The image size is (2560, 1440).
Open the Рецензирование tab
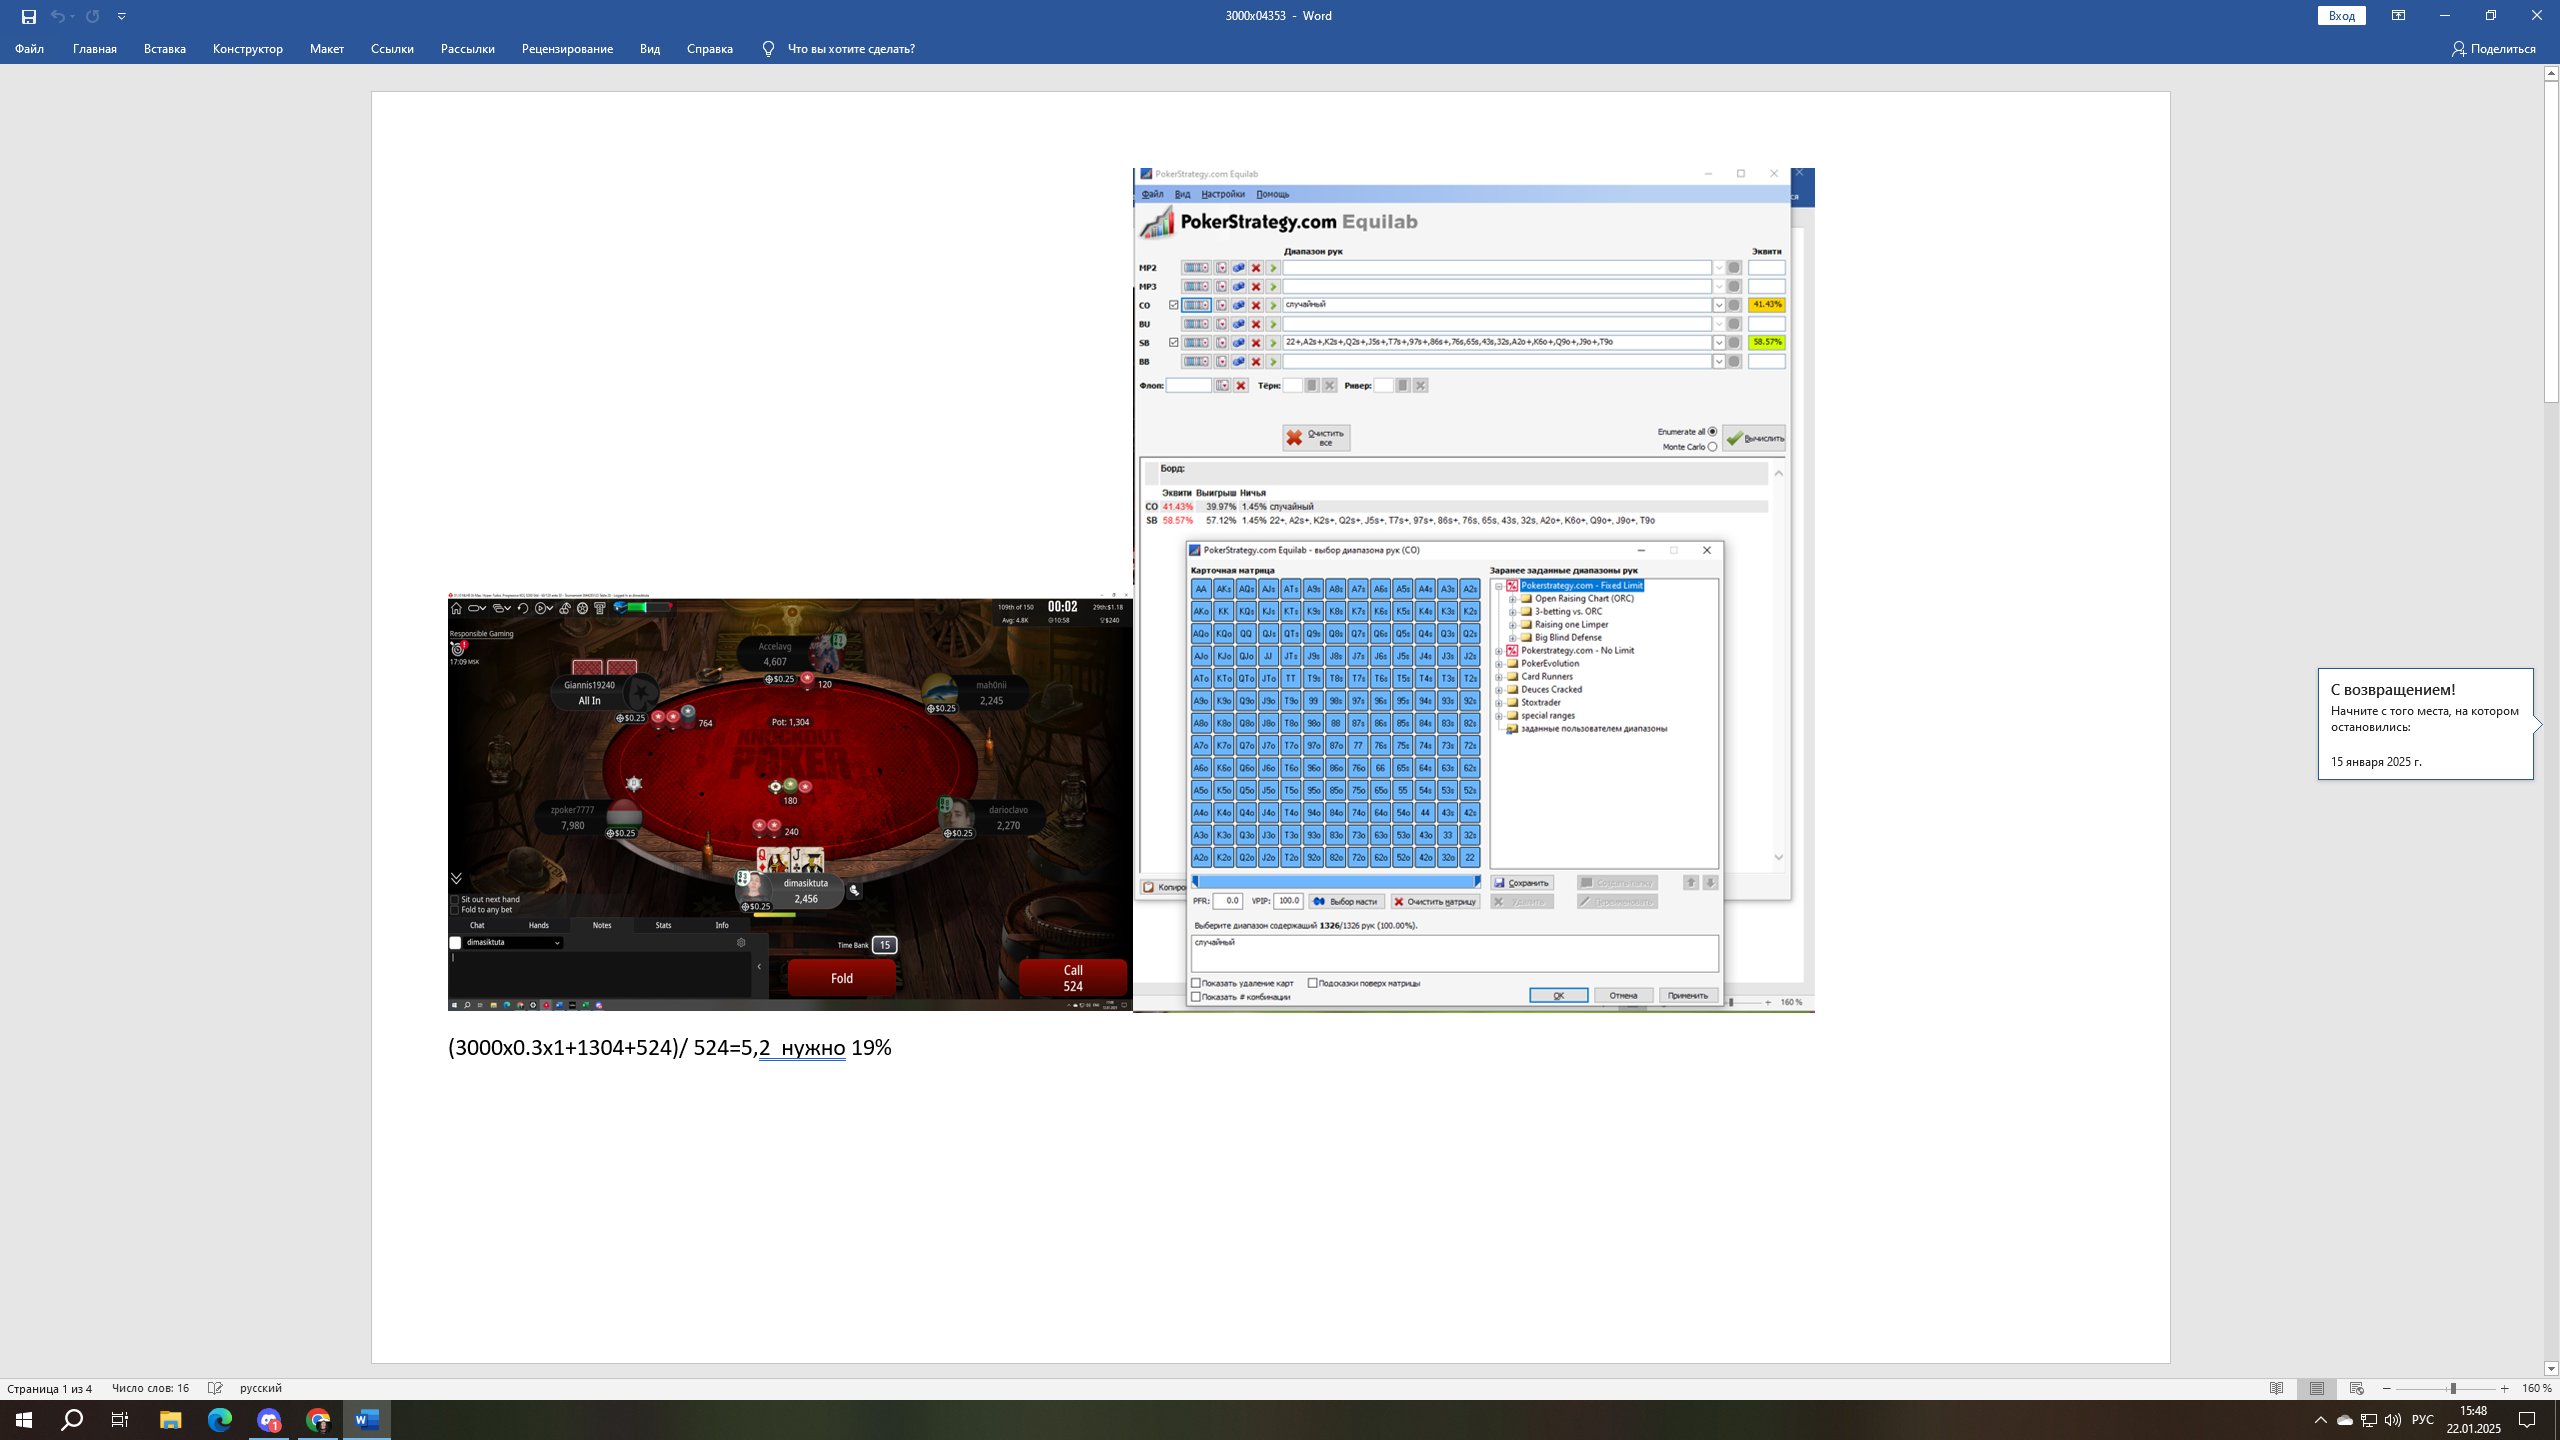tap(567, 49)
